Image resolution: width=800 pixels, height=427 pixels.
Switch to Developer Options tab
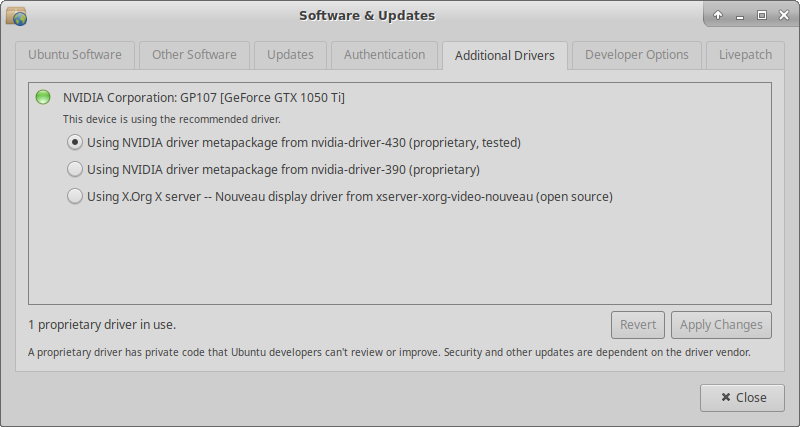(x=636, y=55)
